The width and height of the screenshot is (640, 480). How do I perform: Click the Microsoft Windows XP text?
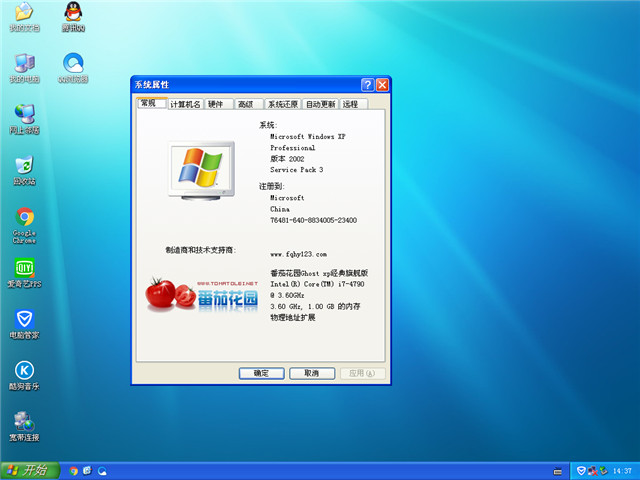pyautogui.click(x=307, y=137)
